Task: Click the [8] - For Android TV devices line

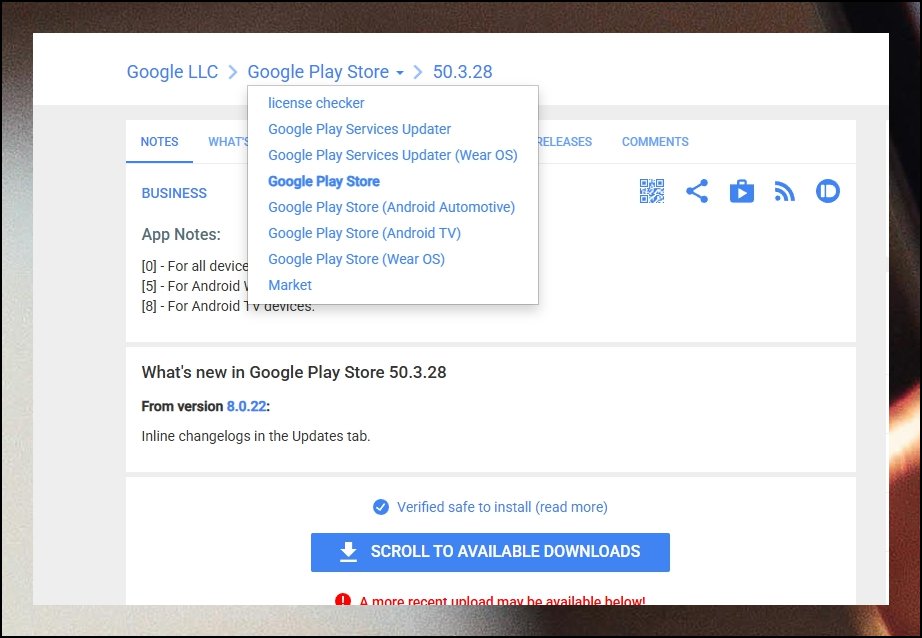Action: [228, 306]
